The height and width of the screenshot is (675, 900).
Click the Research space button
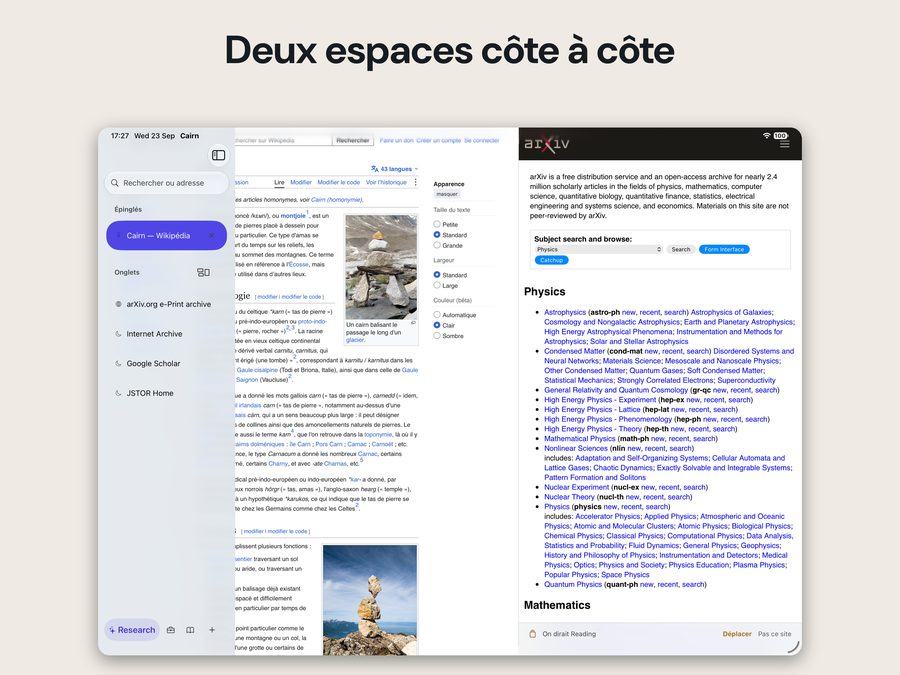[132, 630]
